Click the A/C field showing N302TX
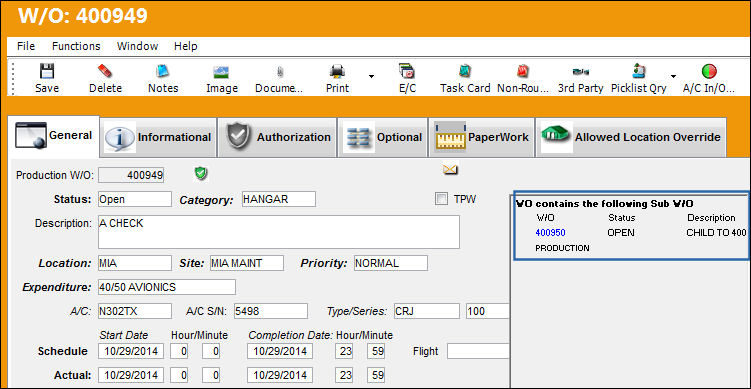Screen dimensions: 751x389 [x=135, y=311]
